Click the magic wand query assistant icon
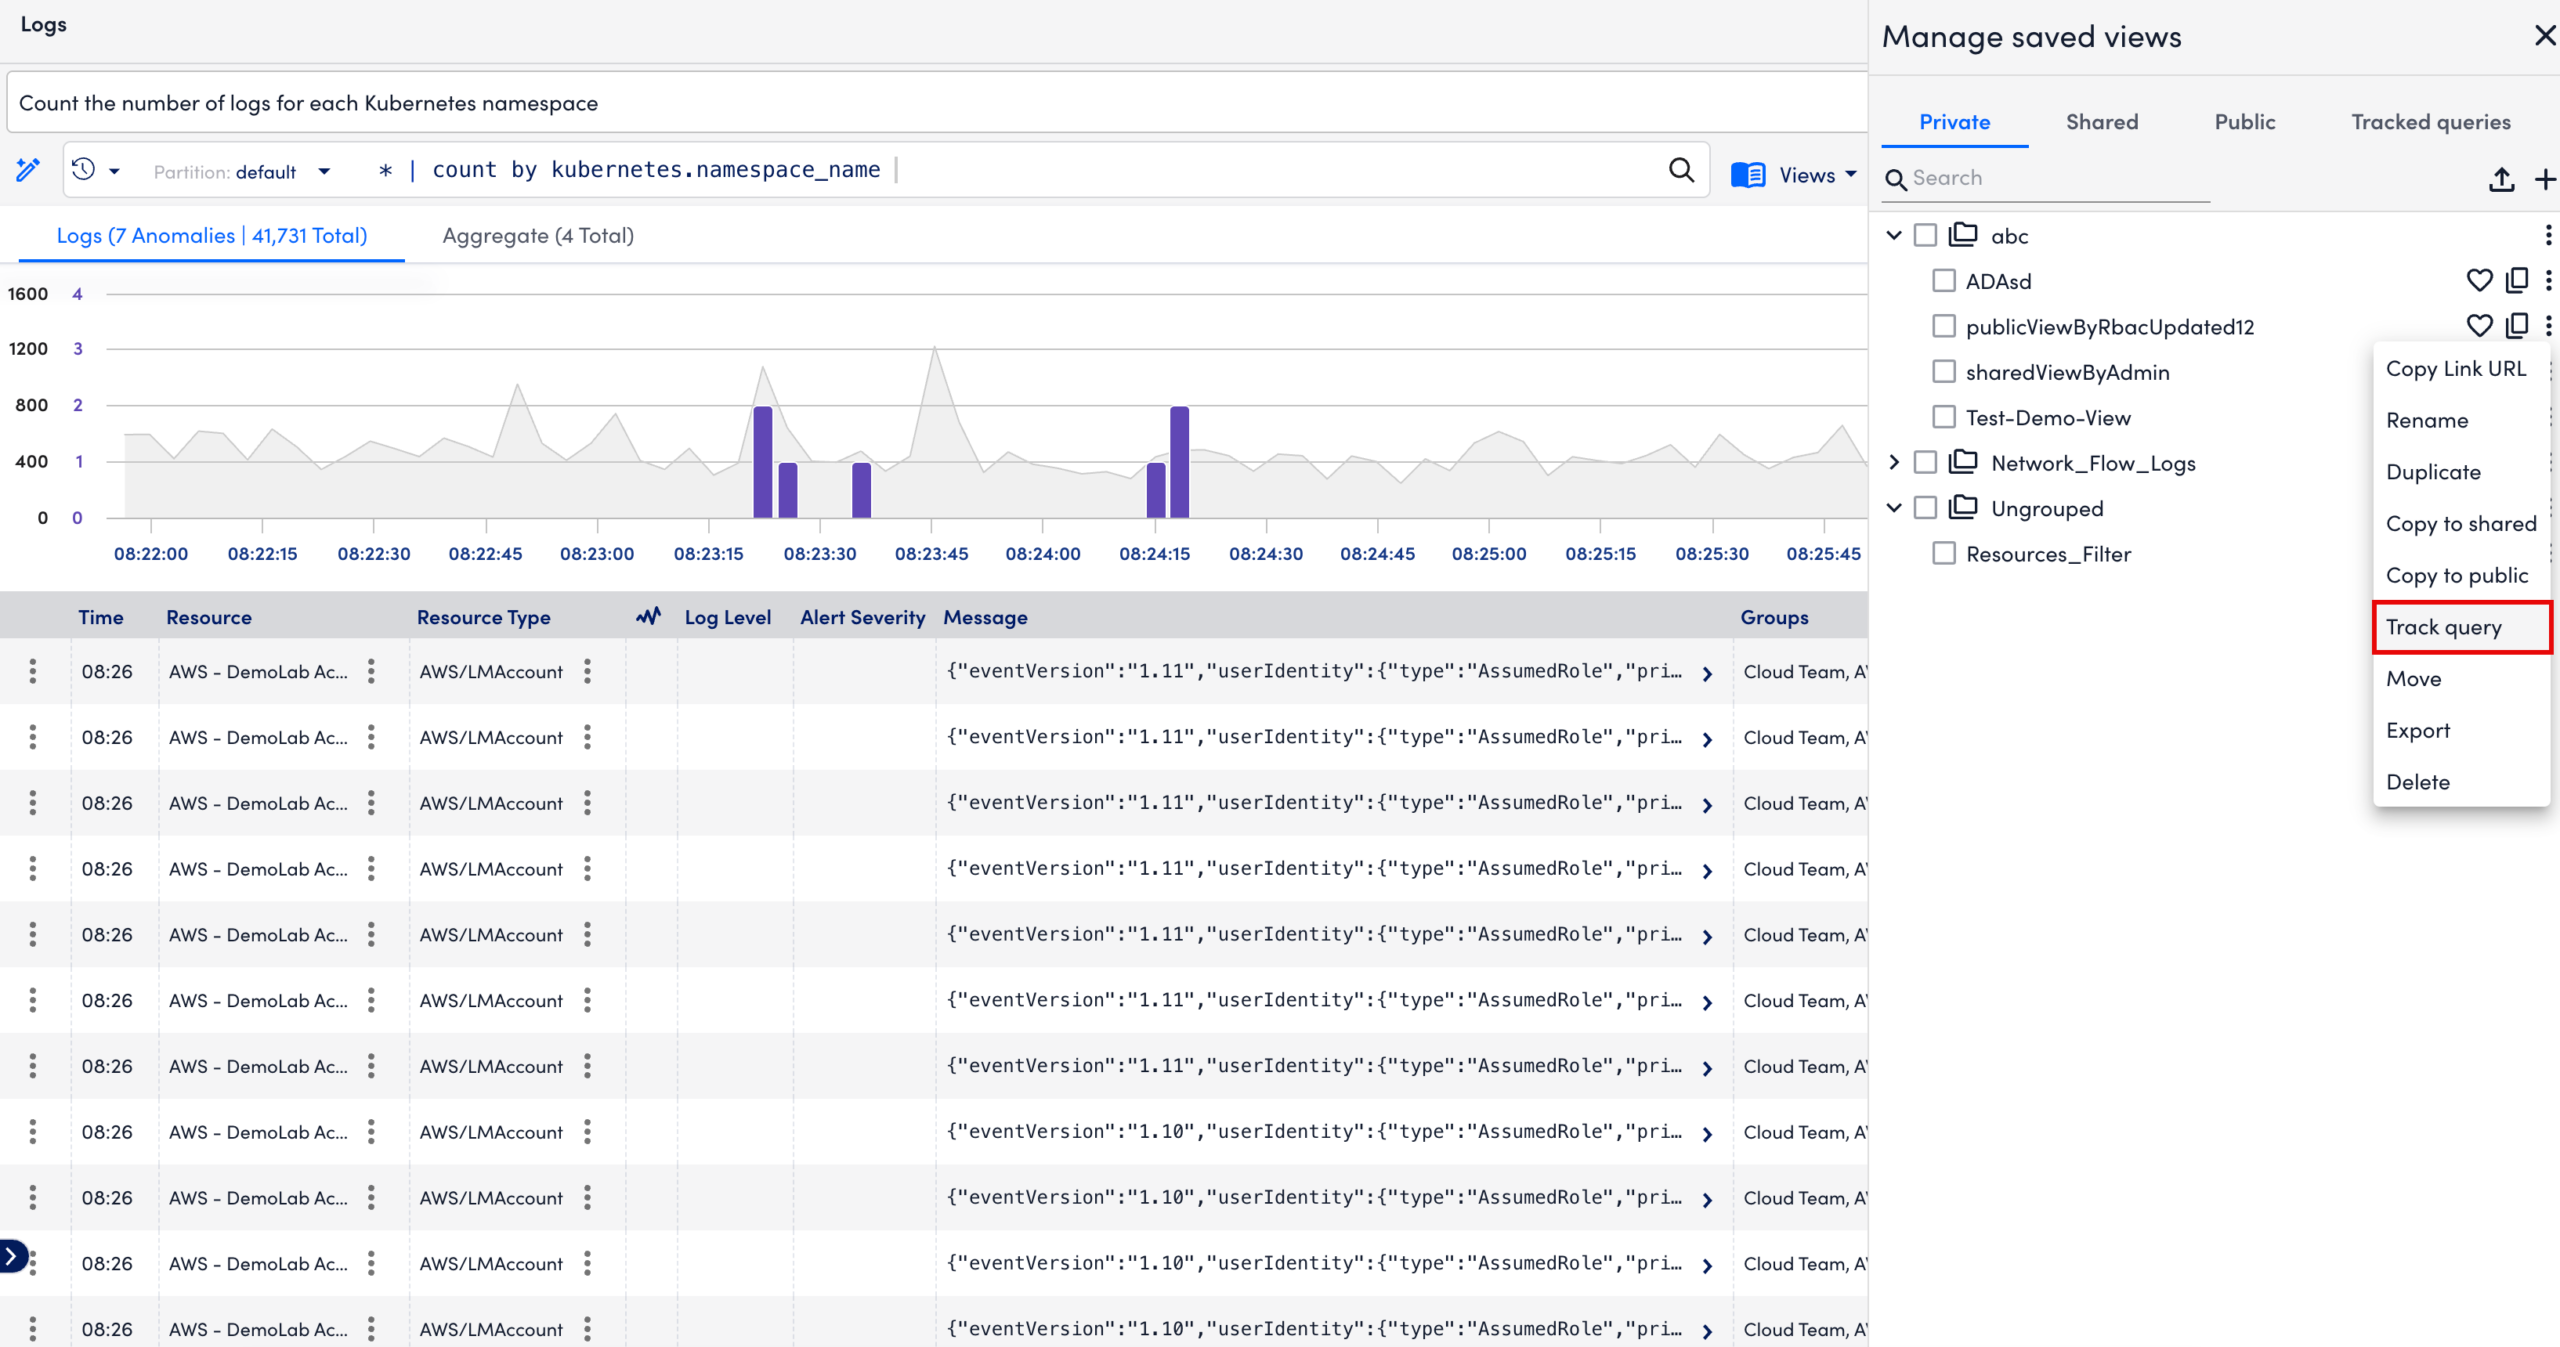 [x=28, y=170]
